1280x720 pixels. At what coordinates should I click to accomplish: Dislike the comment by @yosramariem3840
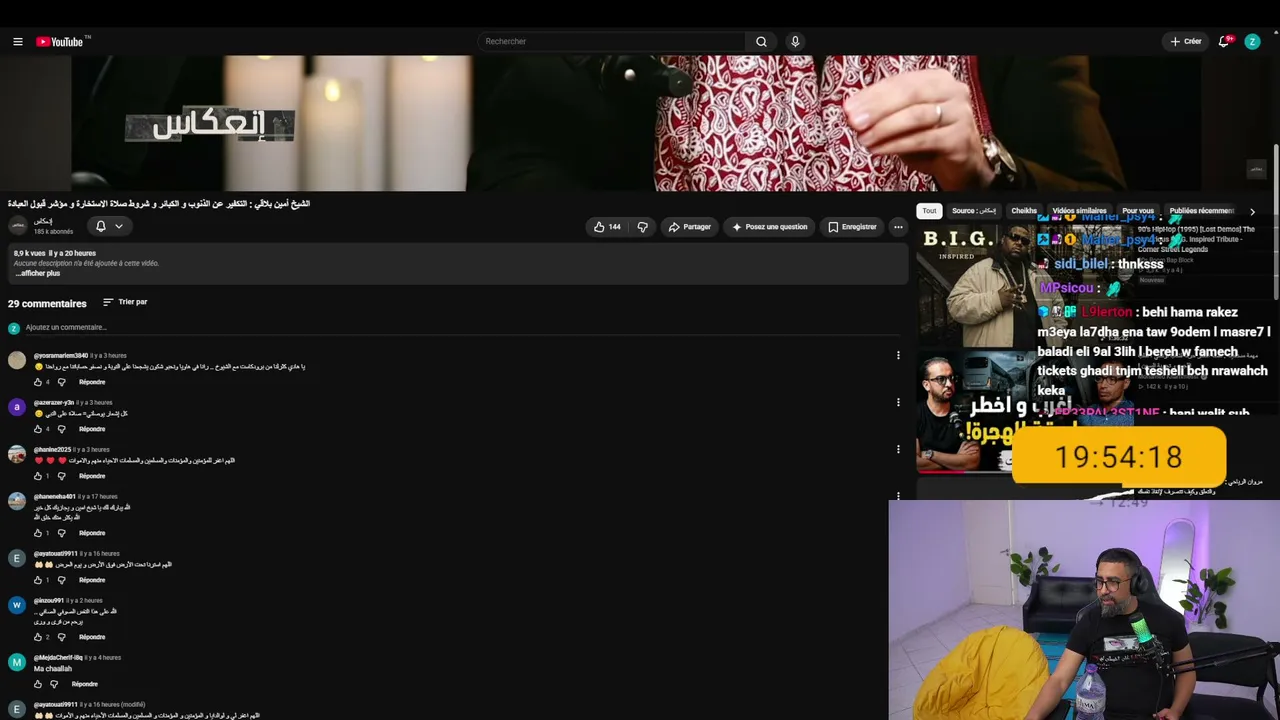(x=61, y=382)
